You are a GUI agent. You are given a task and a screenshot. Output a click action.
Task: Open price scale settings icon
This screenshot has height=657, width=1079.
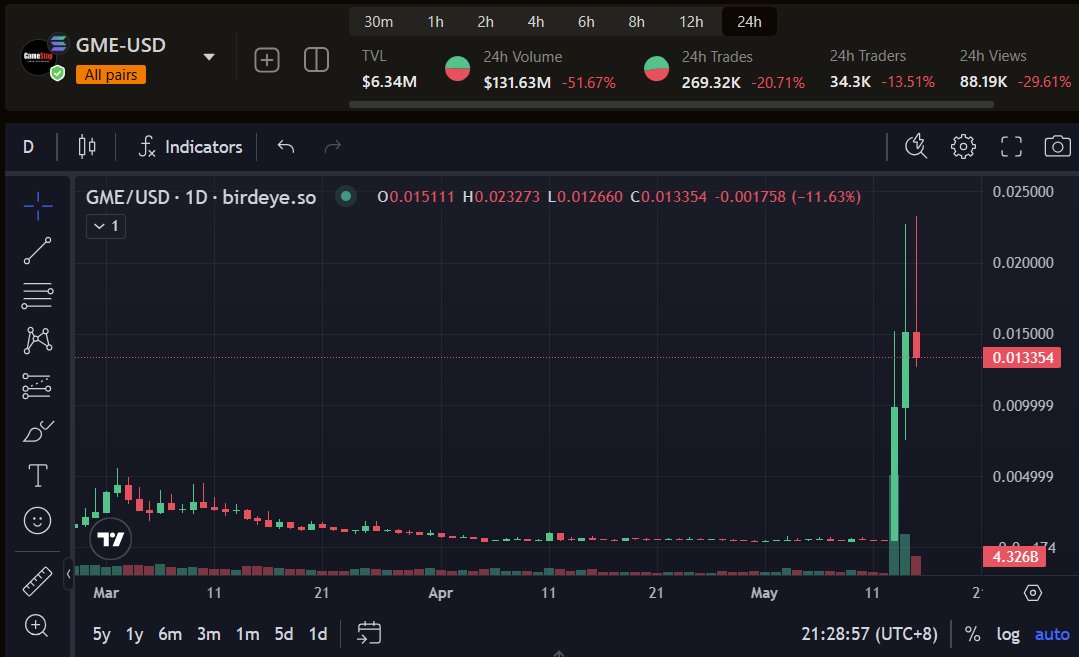[x=1033, y=593]
